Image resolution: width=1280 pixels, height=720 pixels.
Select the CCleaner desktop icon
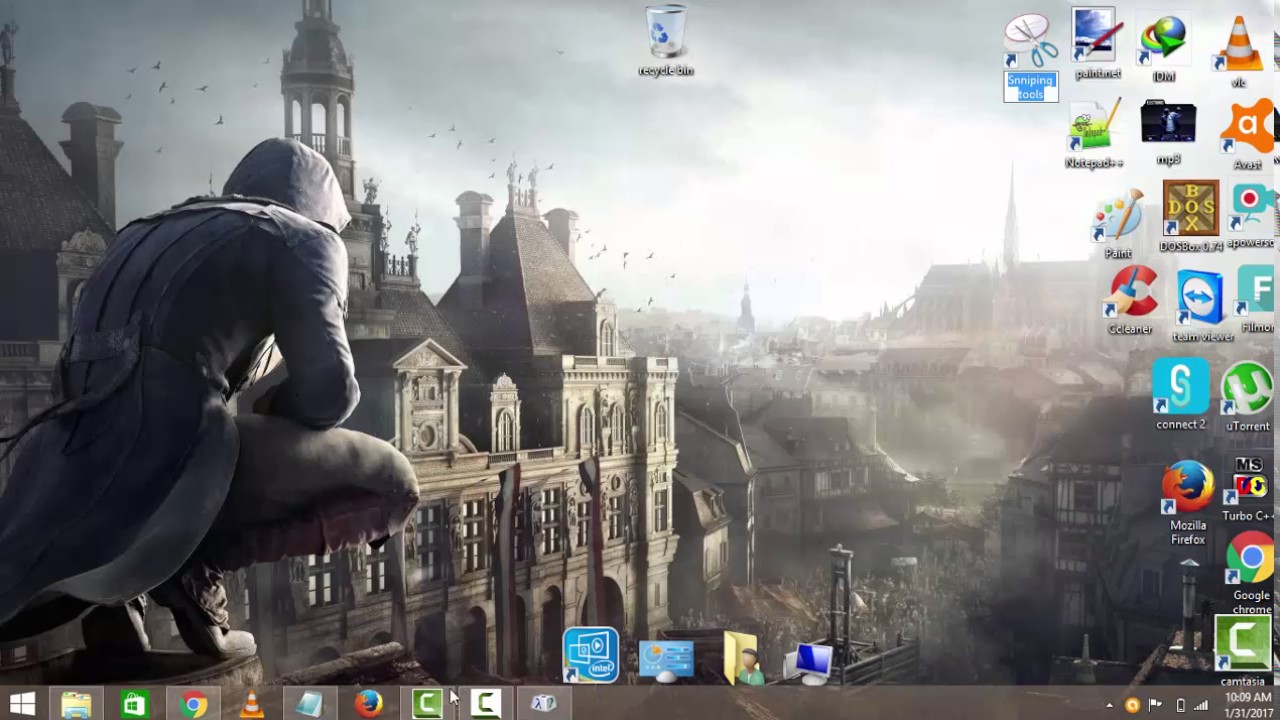[1130, 299]
